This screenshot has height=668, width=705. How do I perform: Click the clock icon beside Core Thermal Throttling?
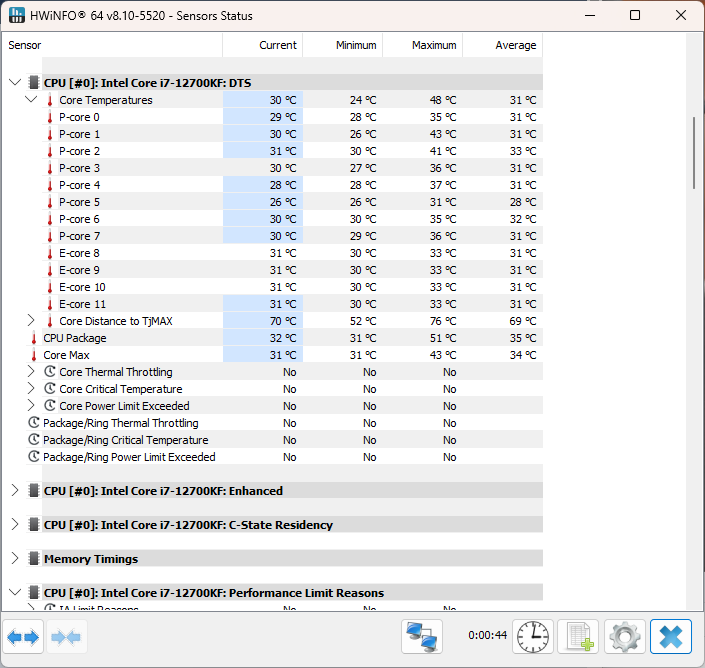click(x=50, y=372)
